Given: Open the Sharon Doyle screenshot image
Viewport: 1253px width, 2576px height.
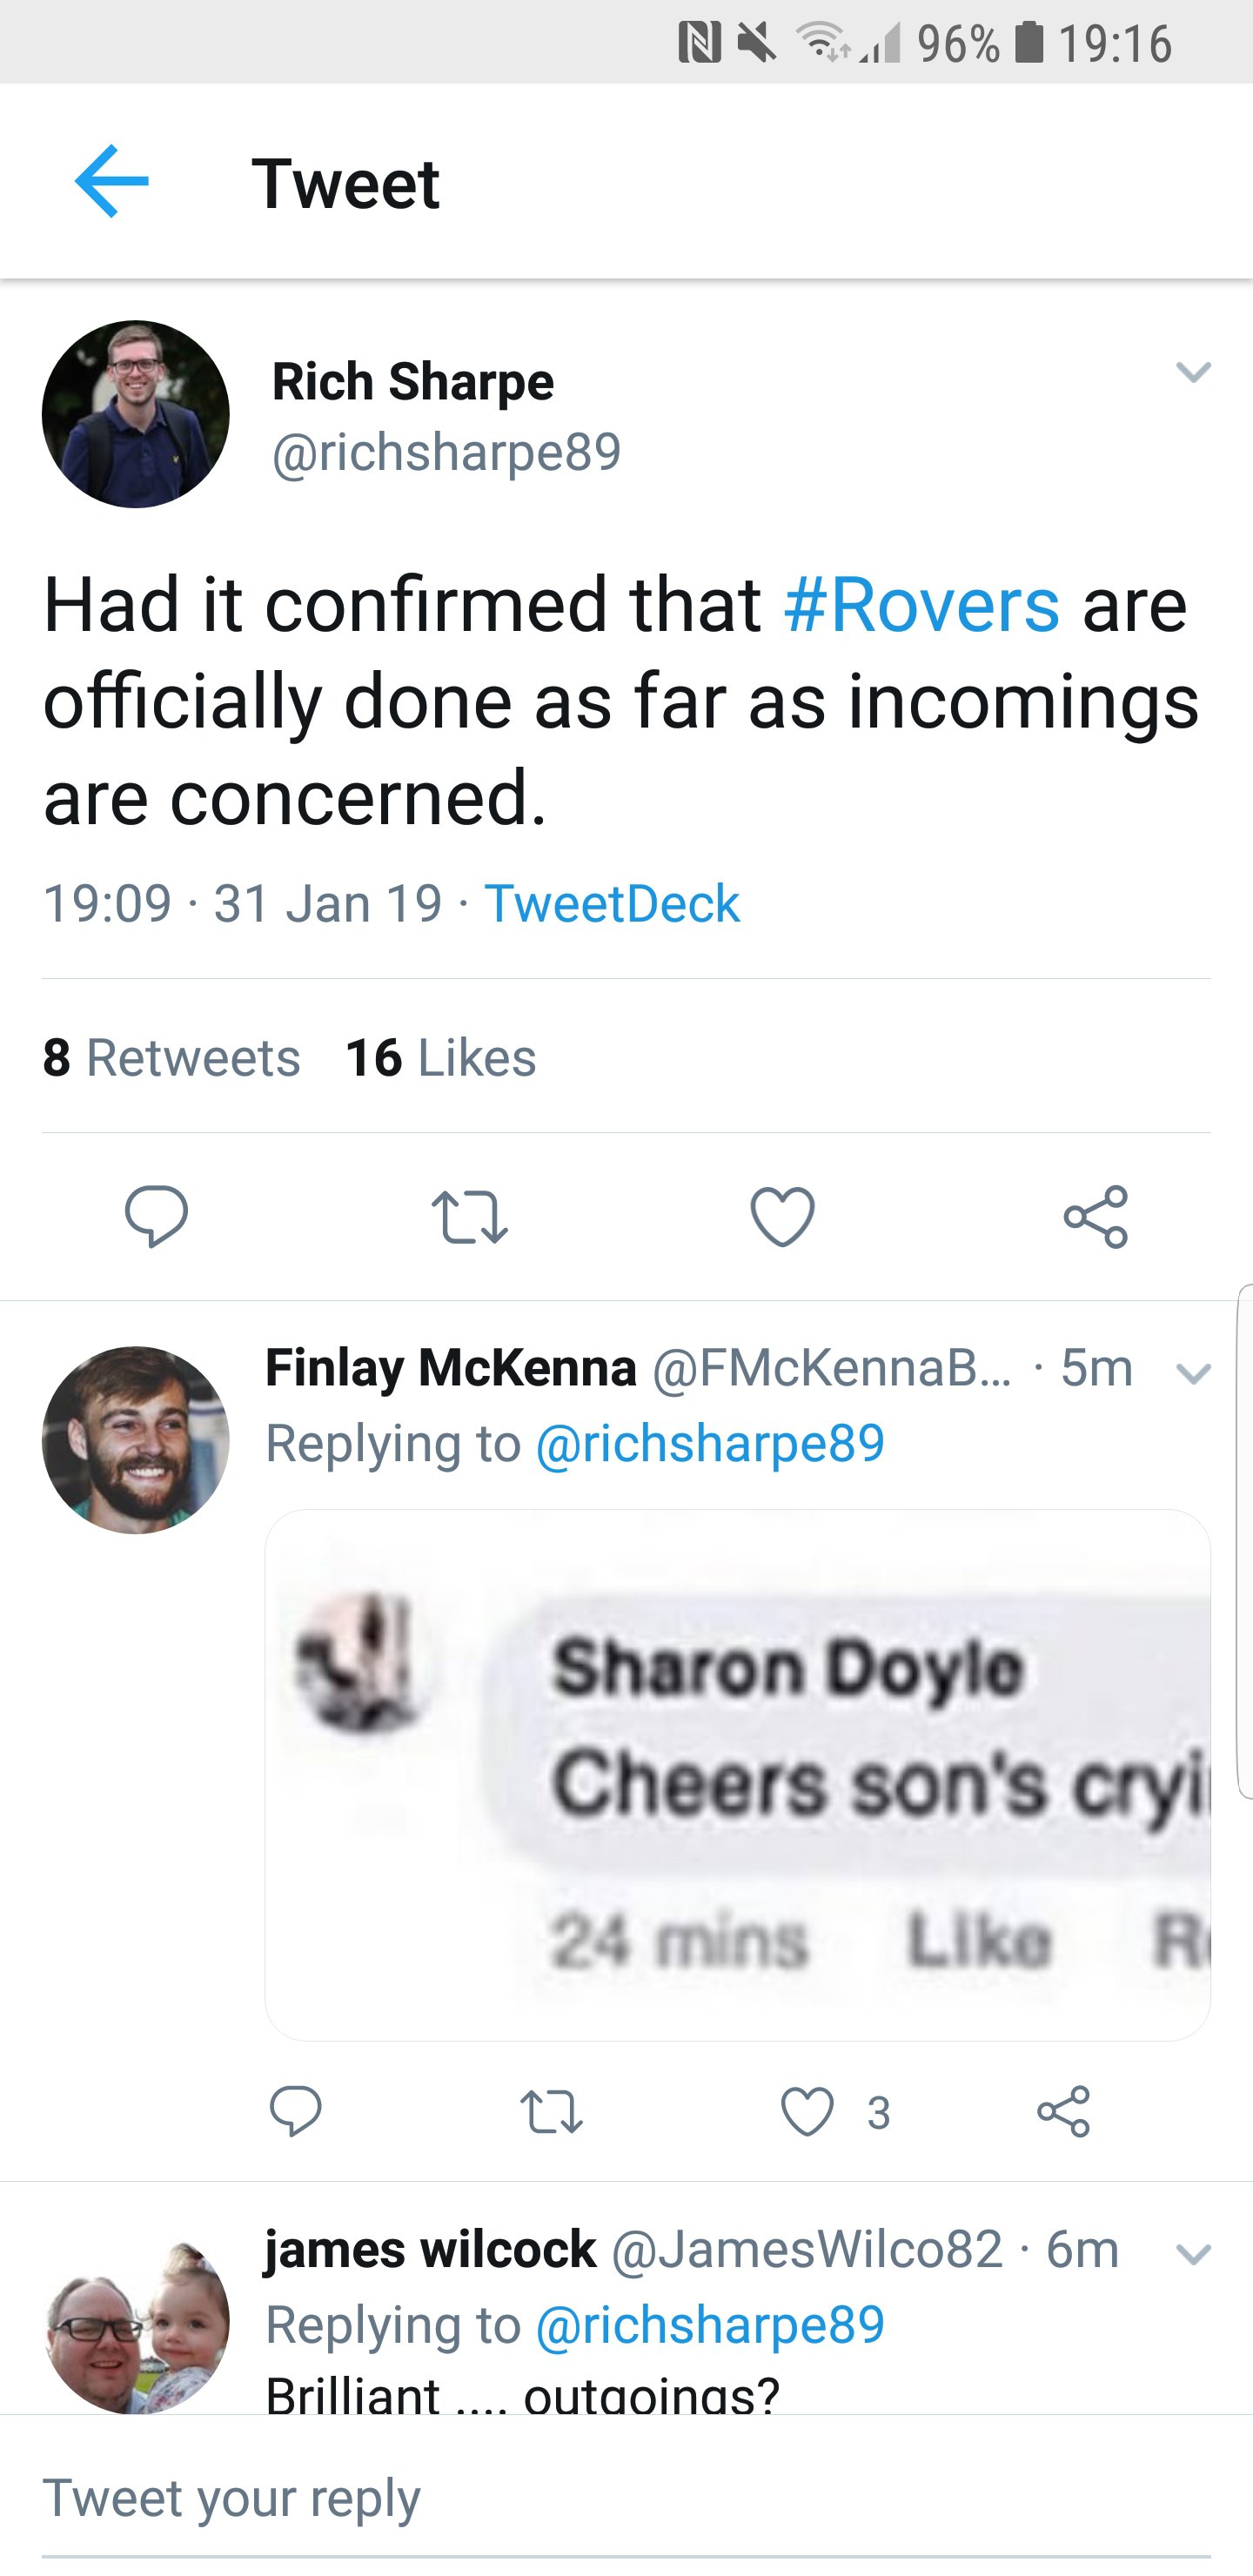Looking at the screenshot, I should coord(737,1774).
